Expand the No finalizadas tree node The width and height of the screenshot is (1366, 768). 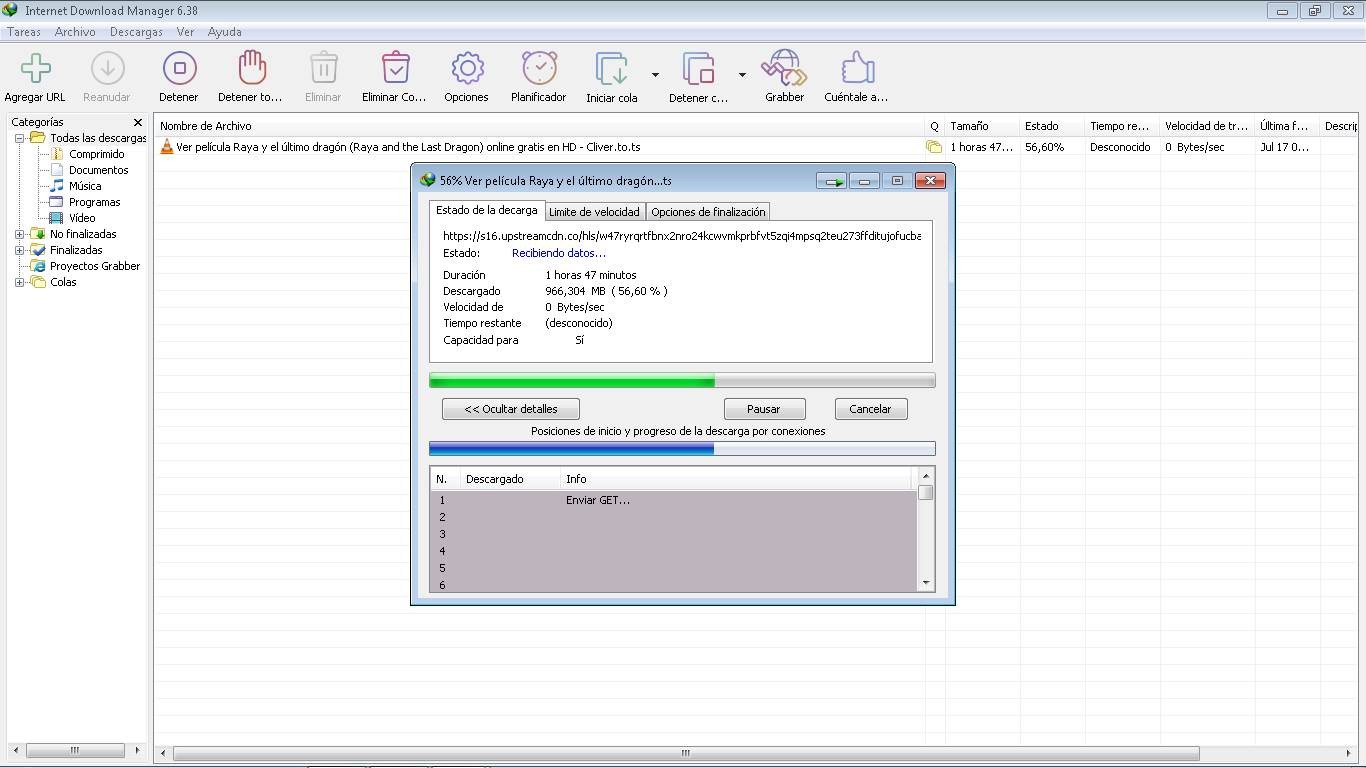[19, 234]
